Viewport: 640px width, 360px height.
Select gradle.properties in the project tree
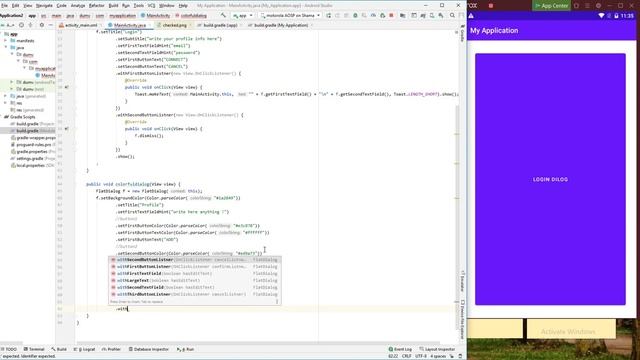(x=32, y=152)
